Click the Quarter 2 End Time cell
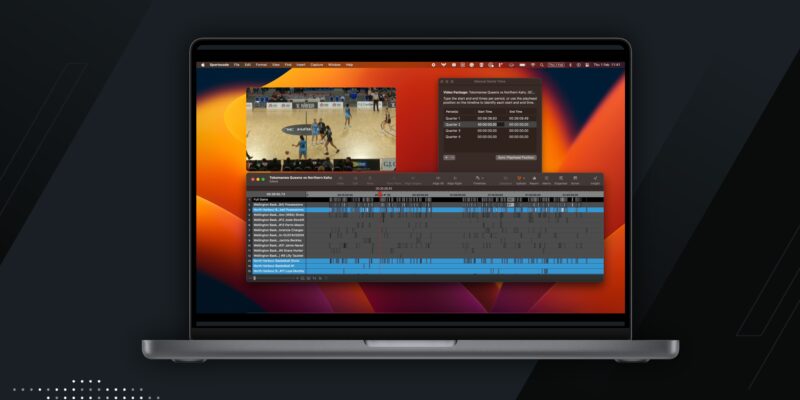Screen dimensions: 800x400 [x=518, y=124]
